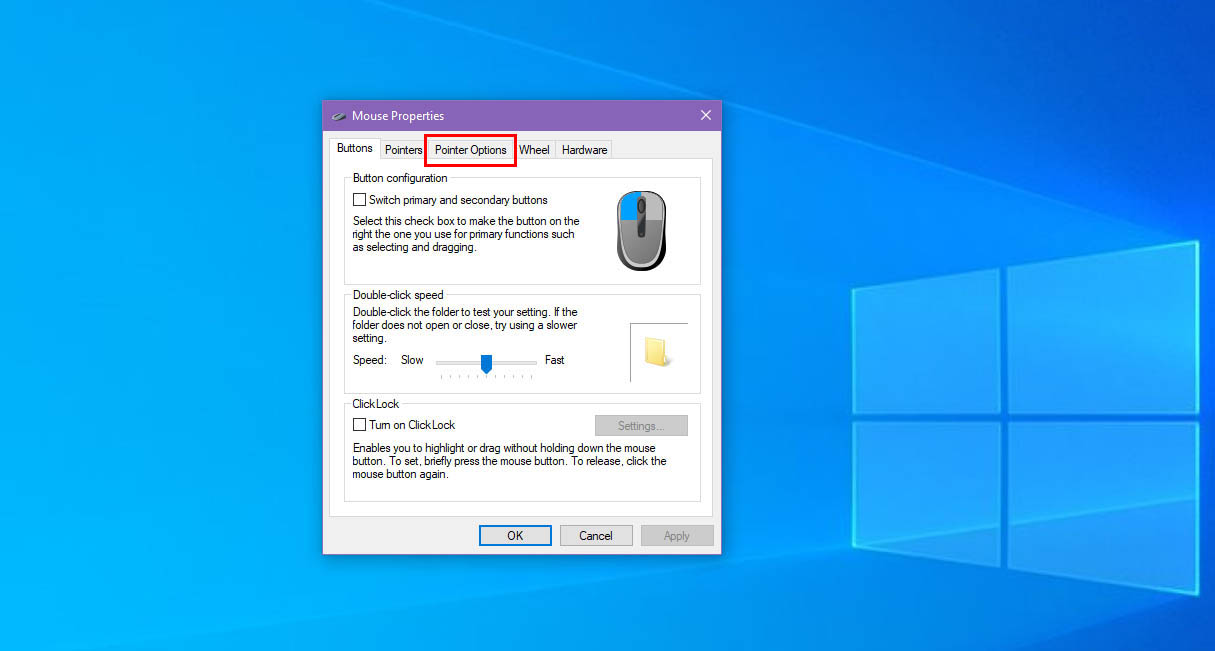Viewport: 1215px width, 651px height.
Task: Open the Pointer Options tab
Action: pos(470,150)
